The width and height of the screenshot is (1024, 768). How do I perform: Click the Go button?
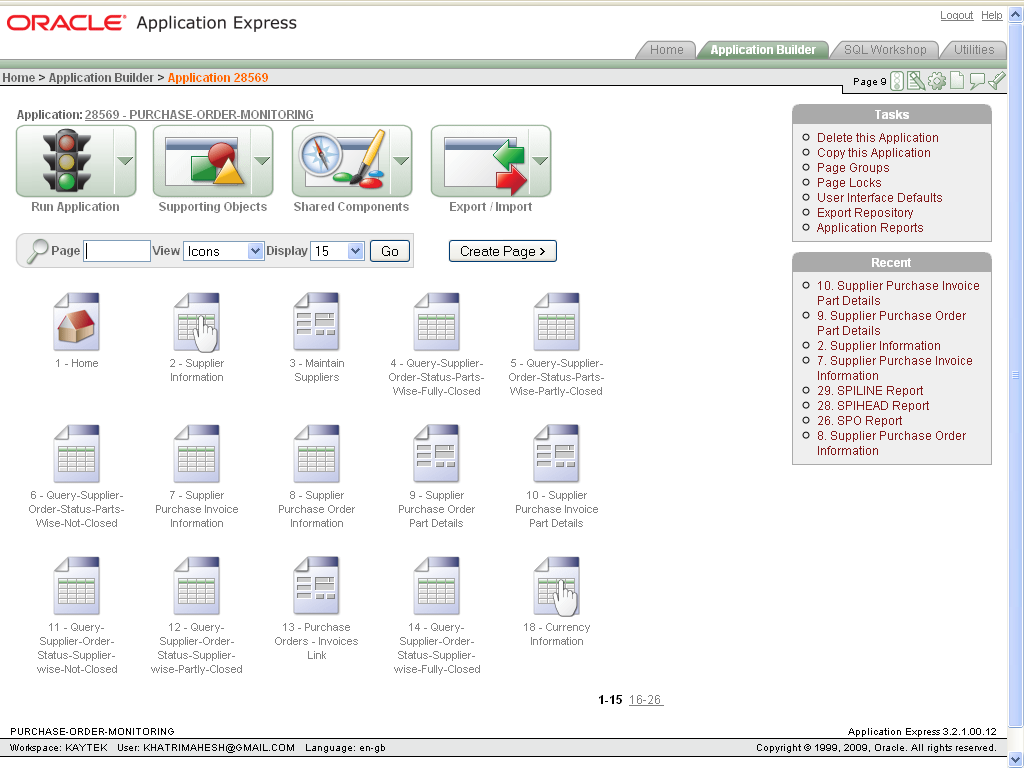[x=390, y=251]
